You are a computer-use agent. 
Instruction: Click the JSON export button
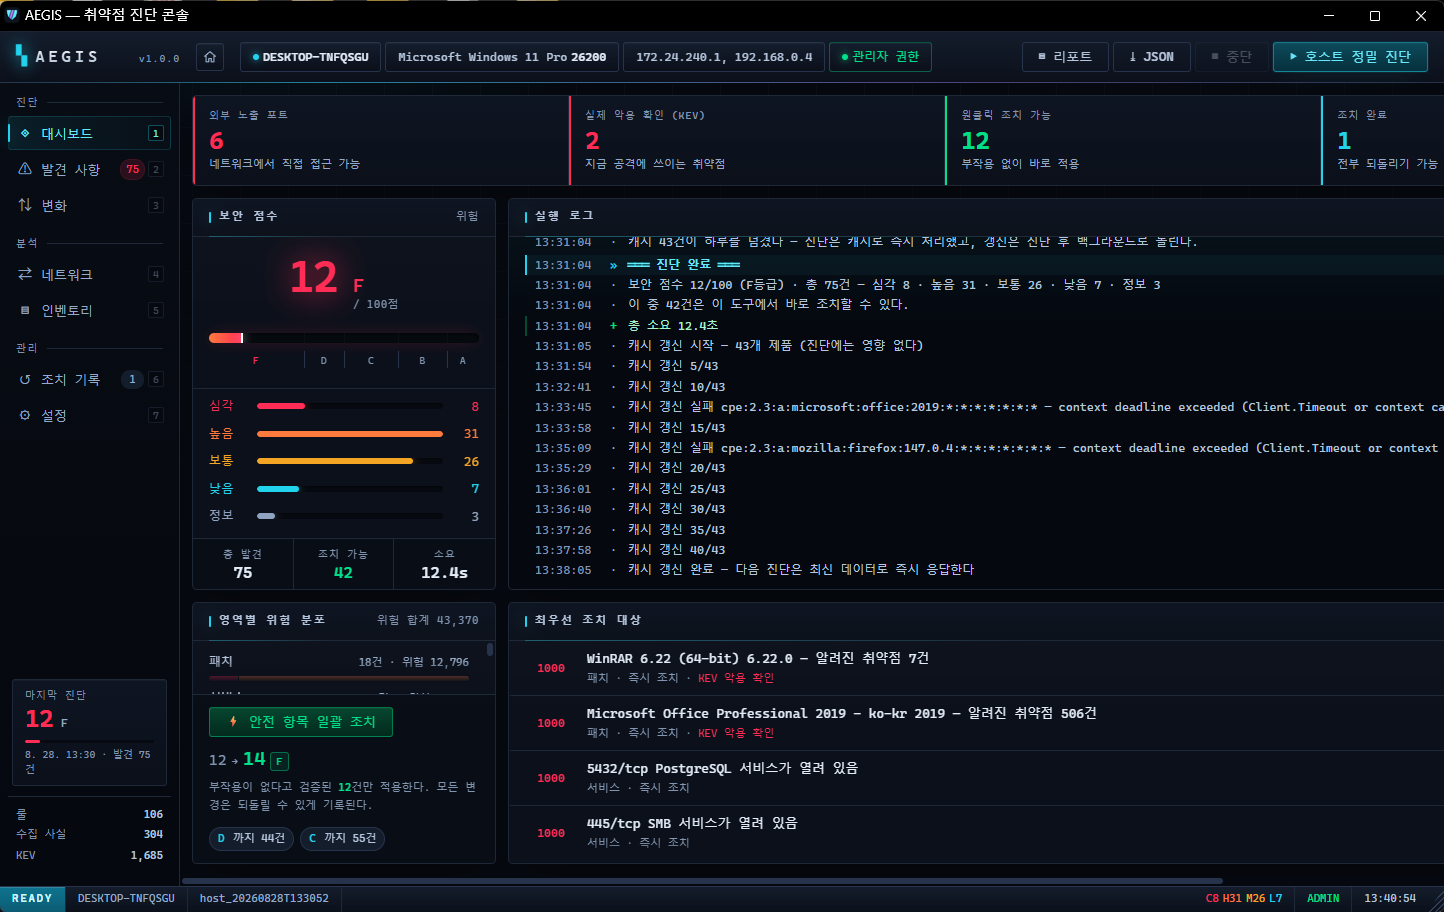point(1152,57)
